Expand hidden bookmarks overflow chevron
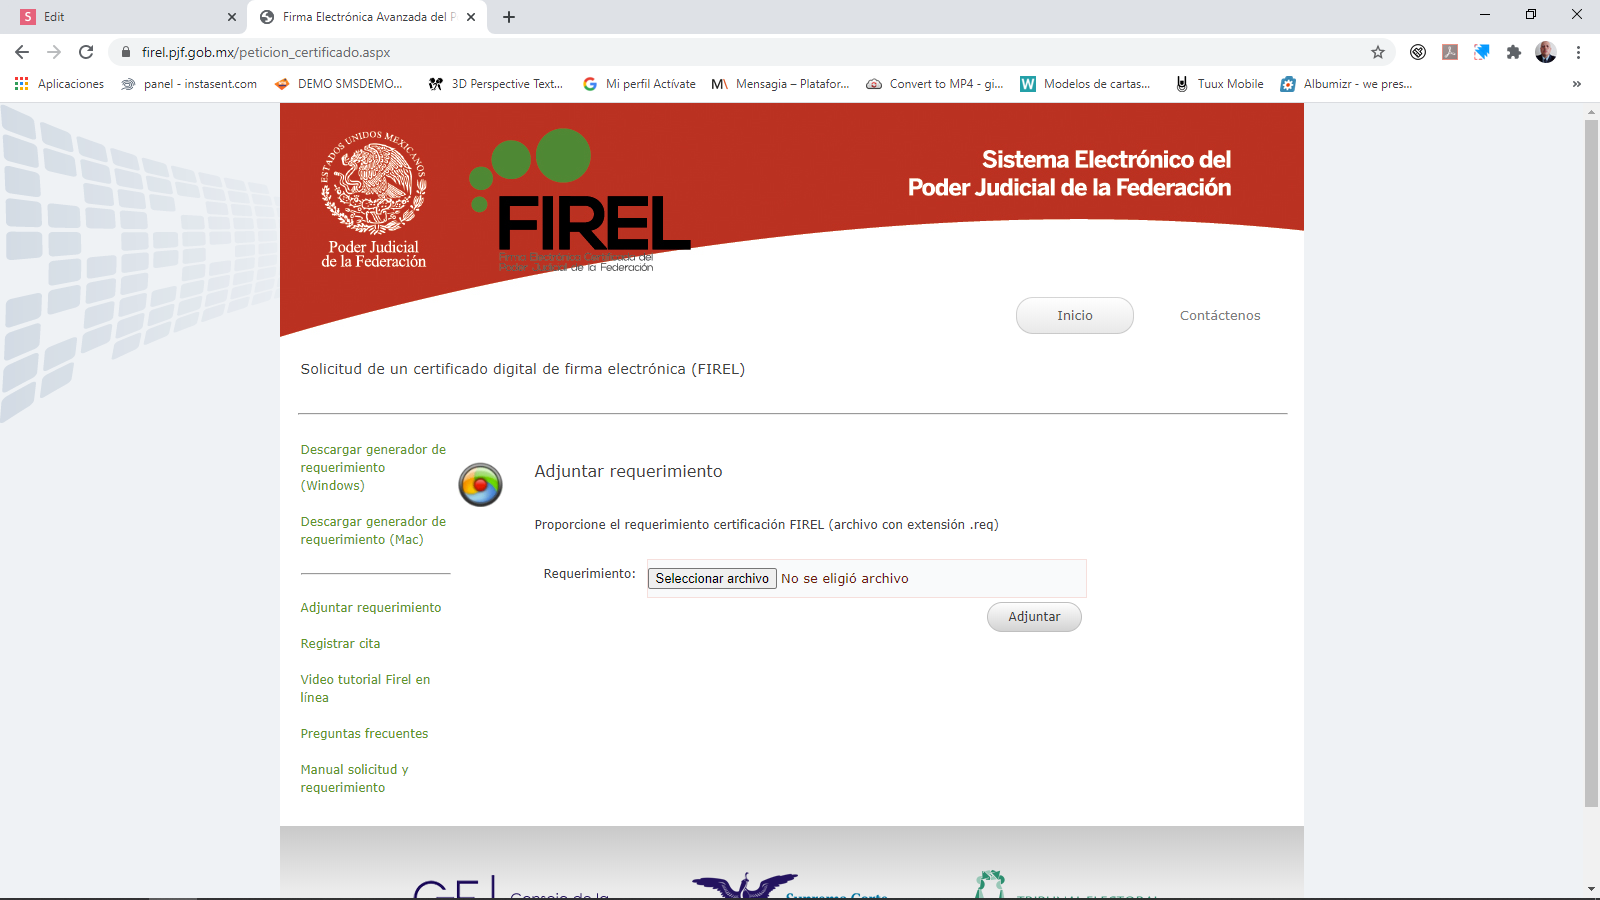This screenshot has height=900, width=1600. tap(1577, 84)
